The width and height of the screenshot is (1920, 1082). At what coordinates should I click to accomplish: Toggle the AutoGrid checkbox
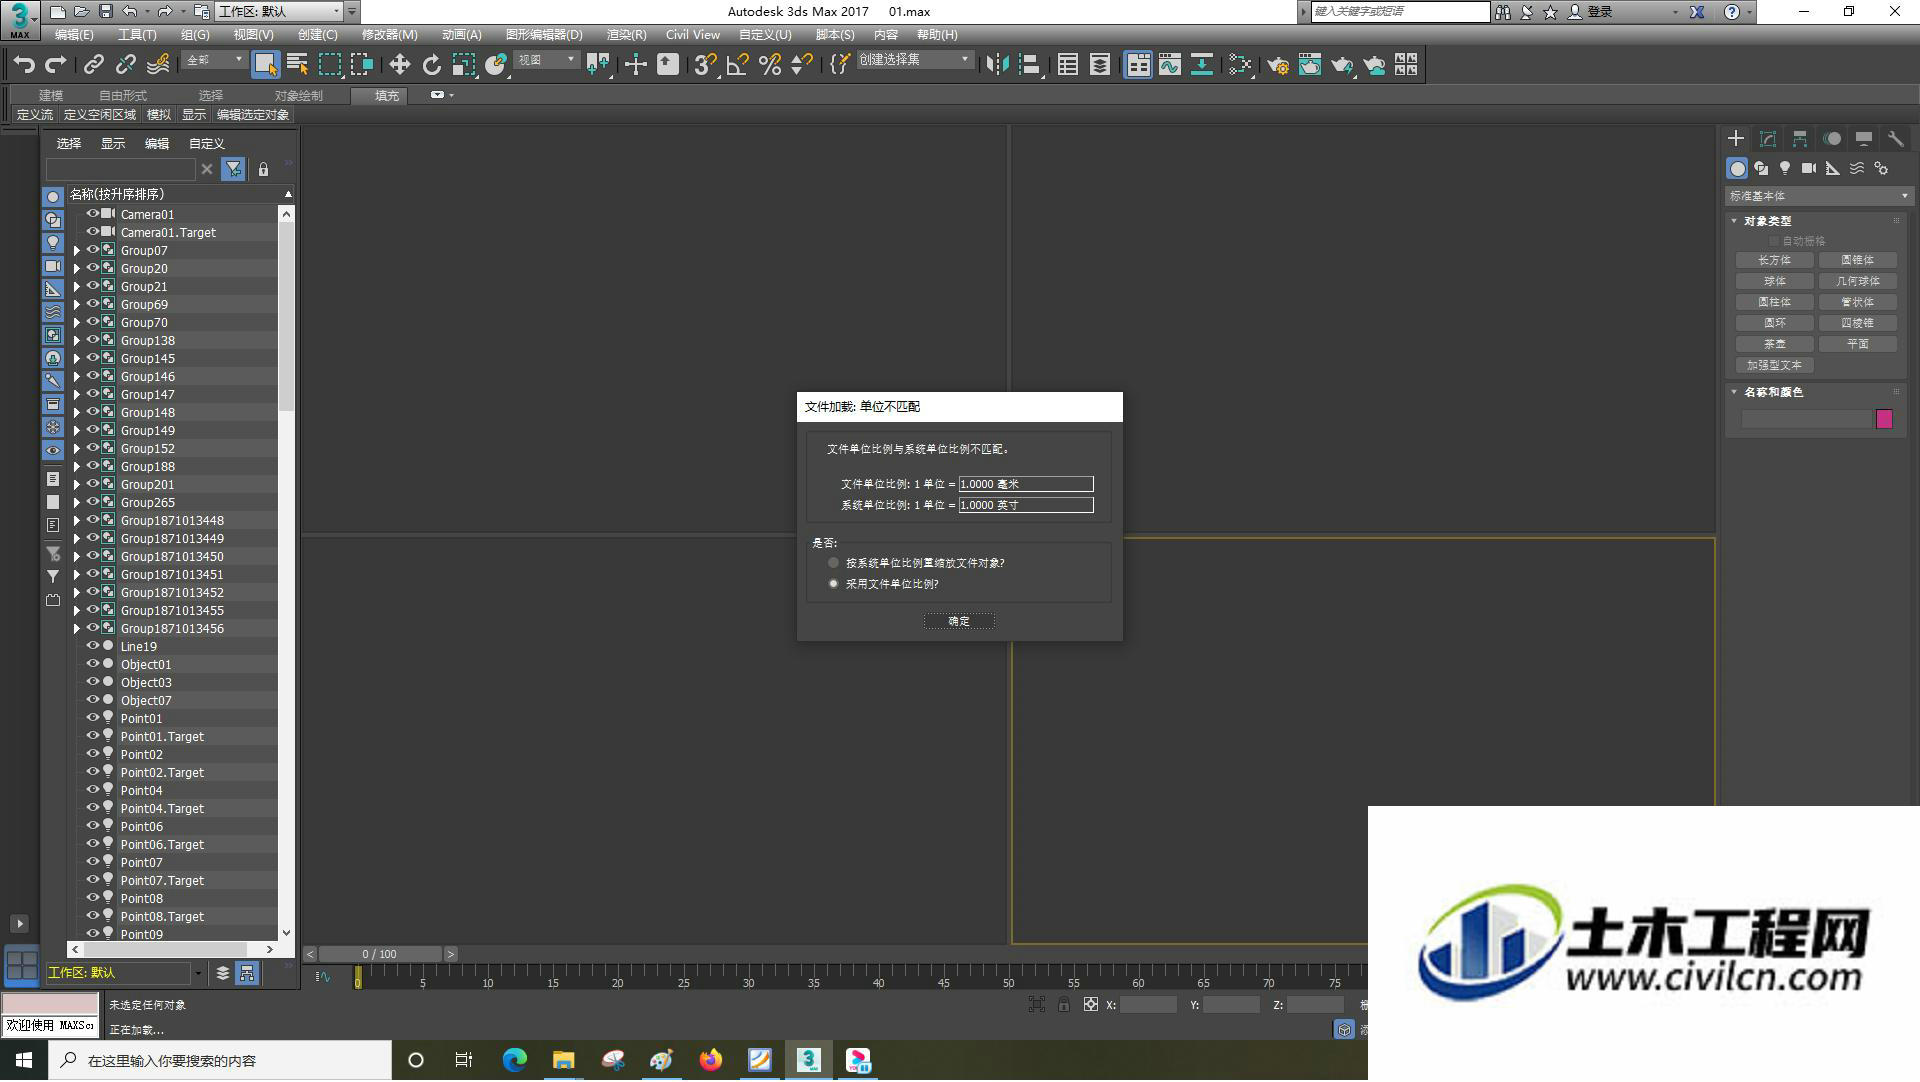(1775, 241)
